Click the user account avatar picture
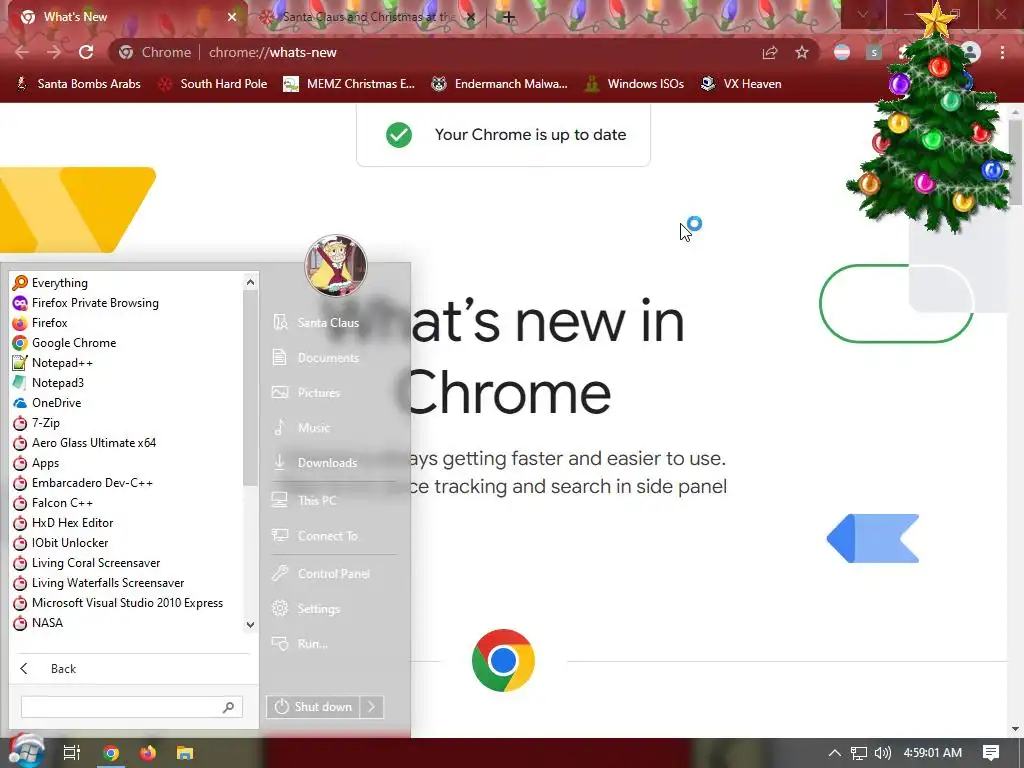The width and height of the screenshot is (1024, 768). pyautogui.click(x=336, y=266)
